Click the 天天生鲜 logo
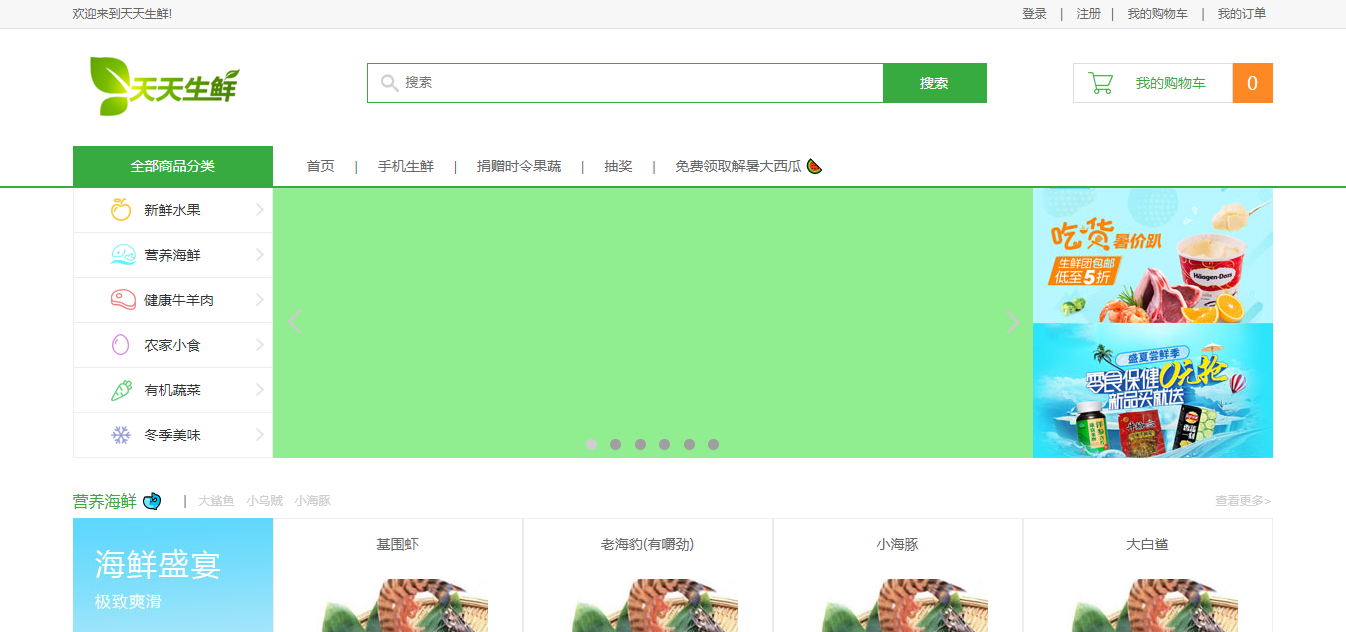The image size is (1346, 632). pos(165,86)
